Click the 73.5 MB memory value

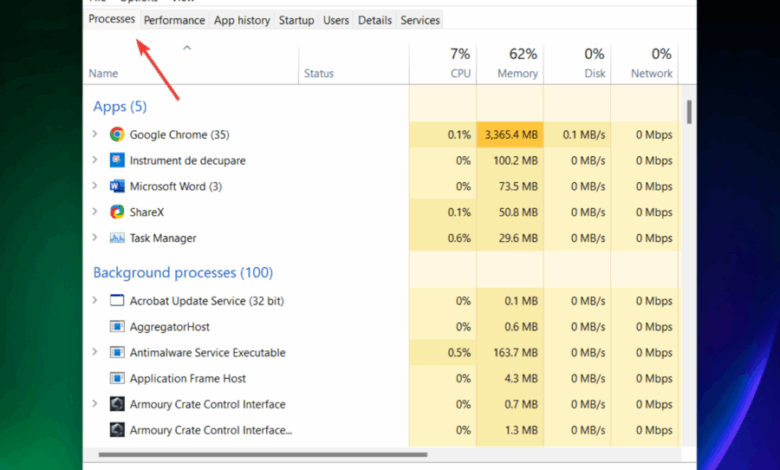click(518, 187)
